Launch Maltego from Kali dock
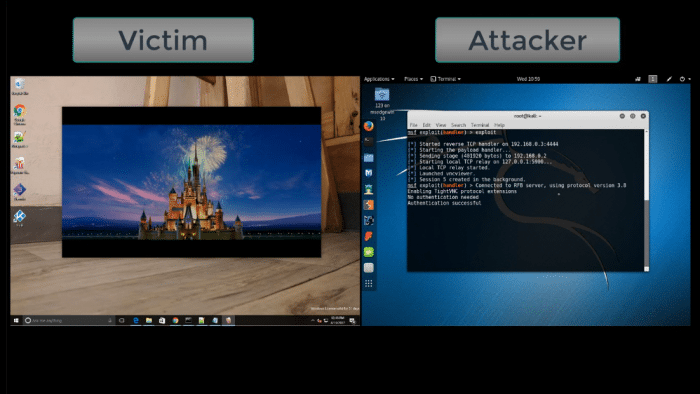 point(369,220)
